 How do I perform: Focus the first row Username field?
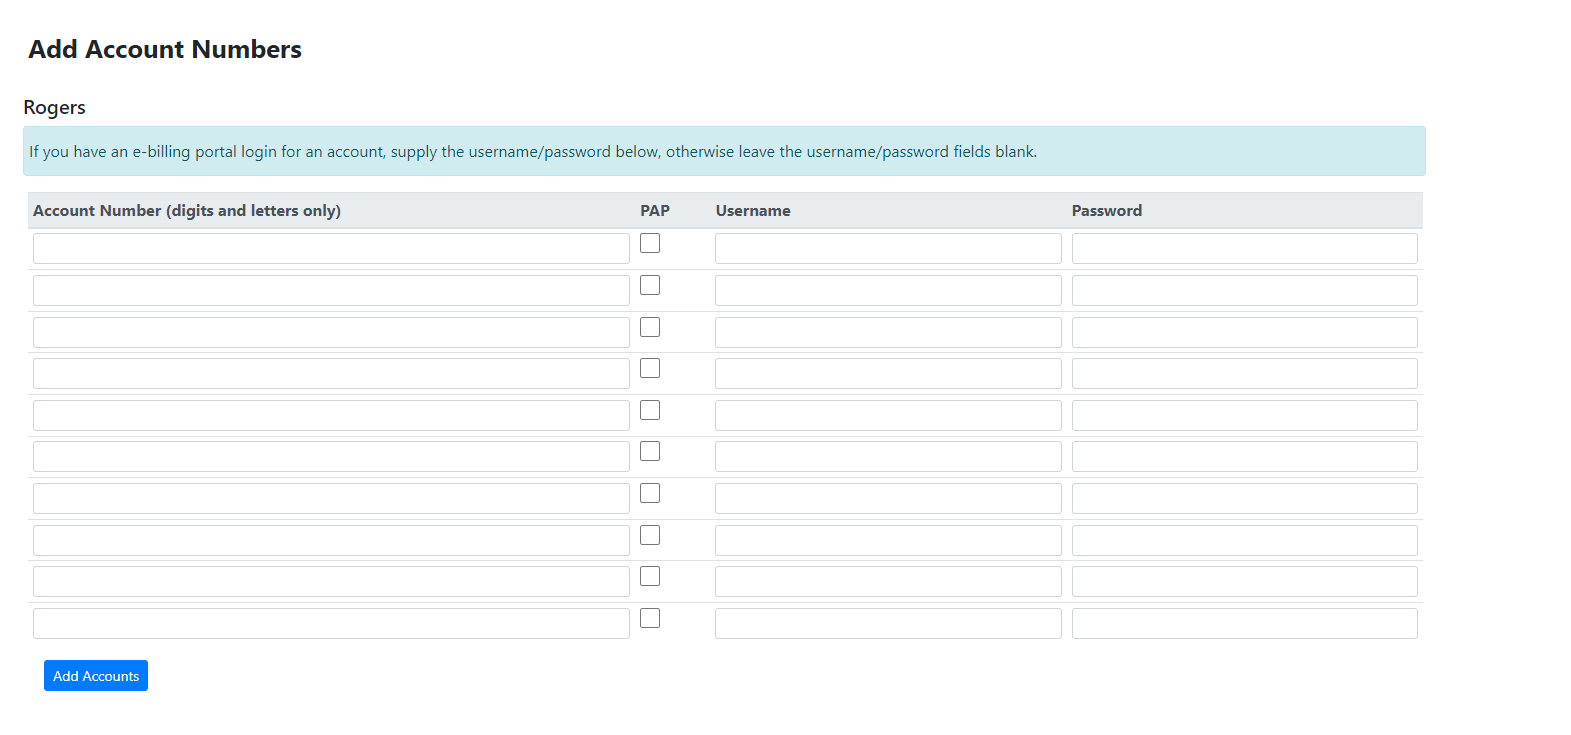click(888, 249)
